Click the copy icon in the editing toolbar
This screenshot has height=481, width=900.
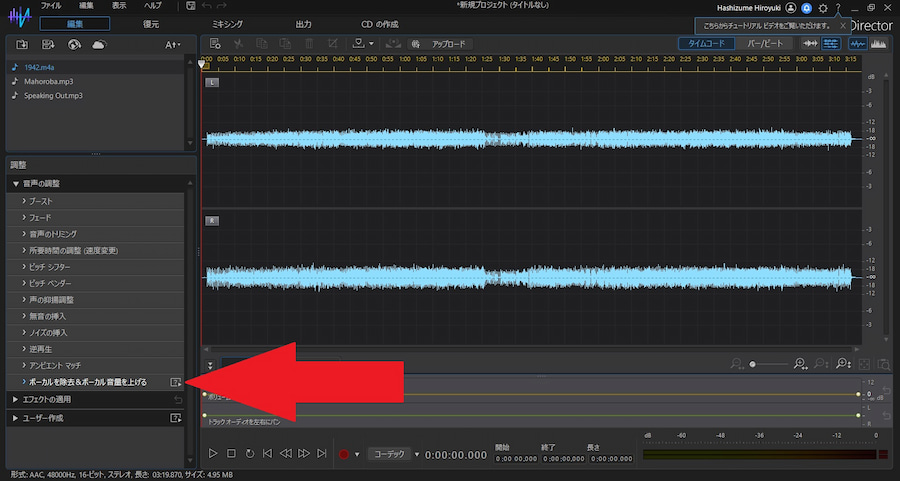262,44
